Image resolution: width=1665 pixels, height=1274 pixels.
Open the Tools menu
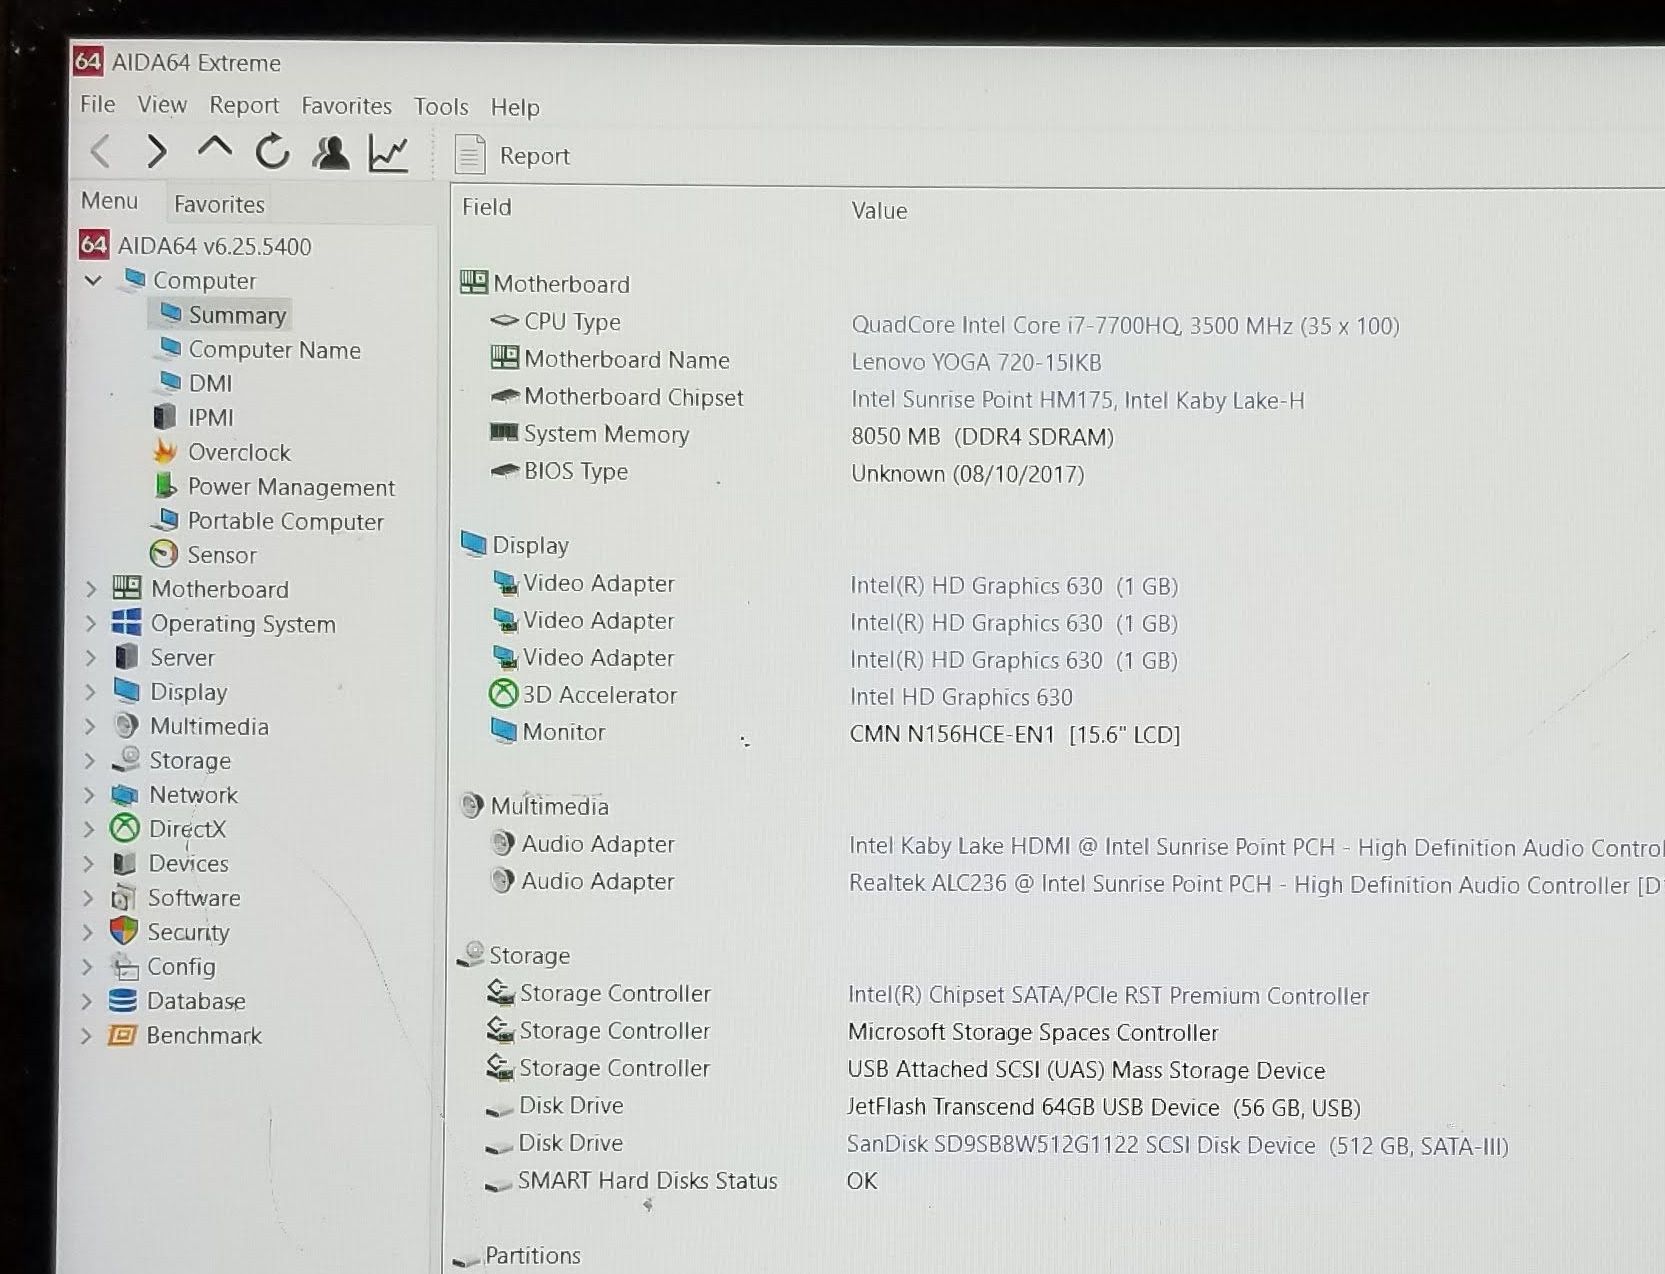click(441, 107)
